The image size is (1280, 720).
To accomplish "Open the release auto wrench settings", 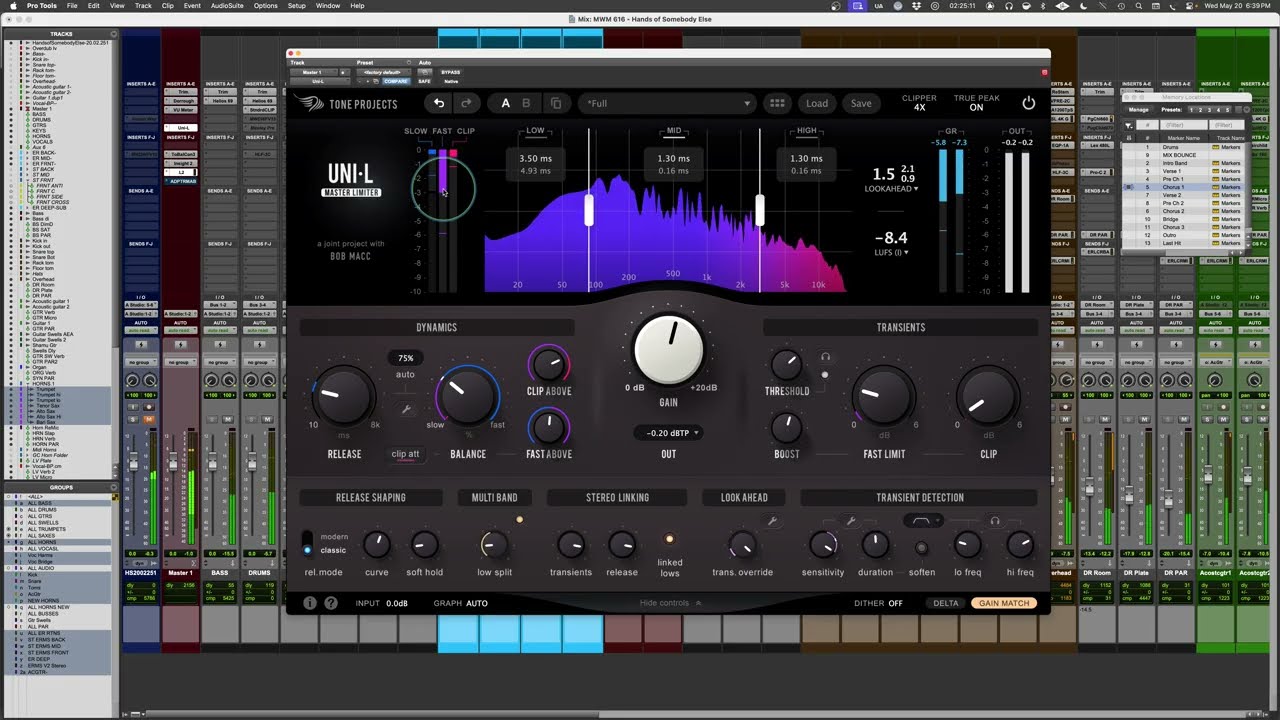I will coord(406,410).
